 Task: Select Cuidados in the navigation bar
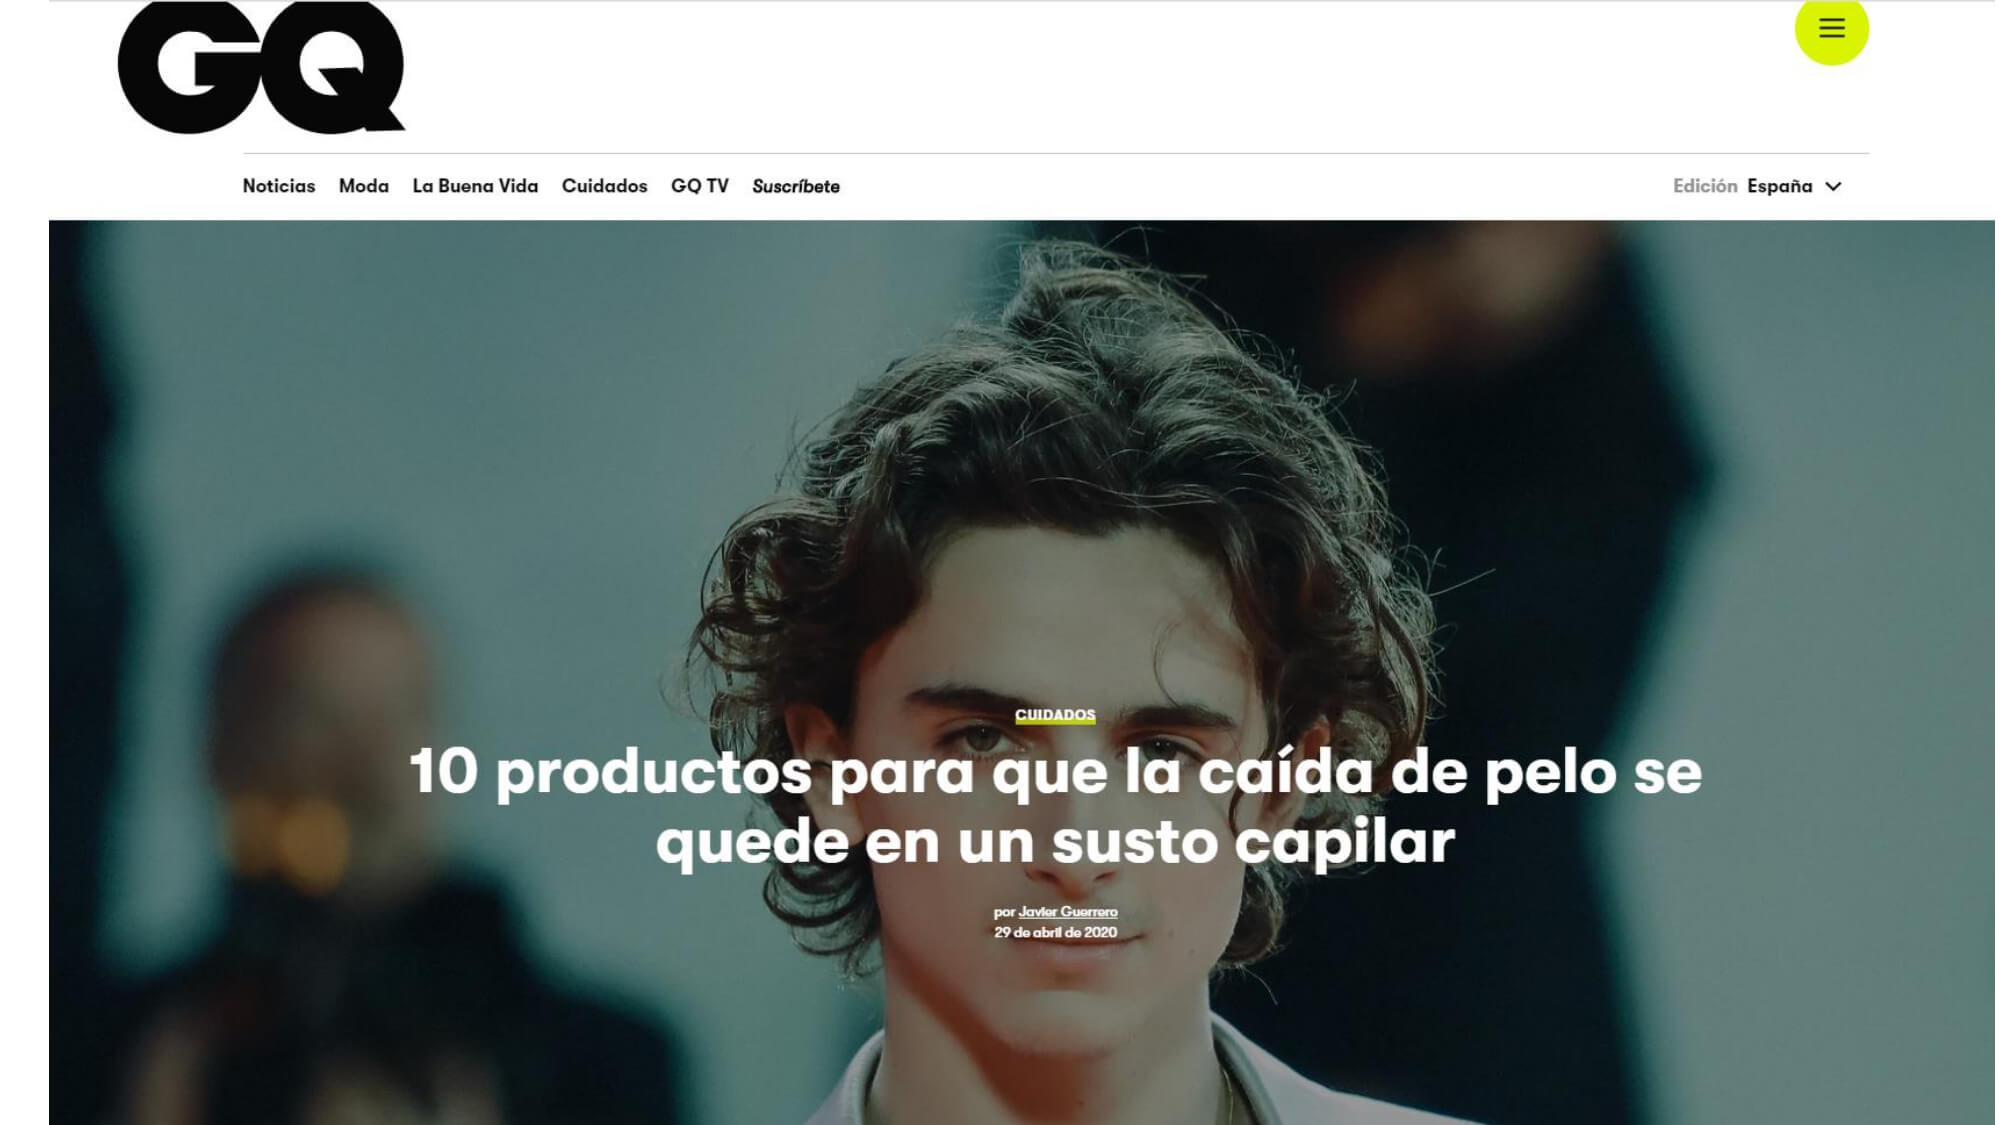point(604,186)
